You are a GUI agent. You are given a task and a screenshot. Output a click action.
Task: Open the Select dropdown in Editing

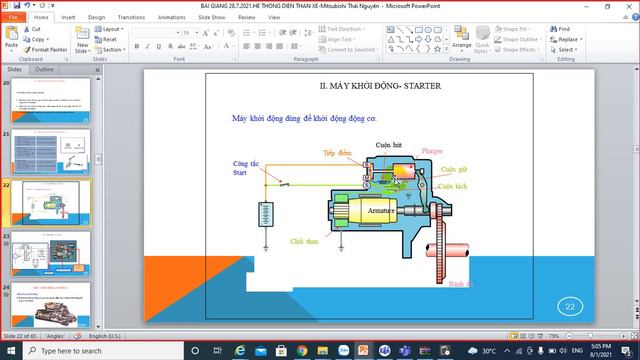[564, 49]
